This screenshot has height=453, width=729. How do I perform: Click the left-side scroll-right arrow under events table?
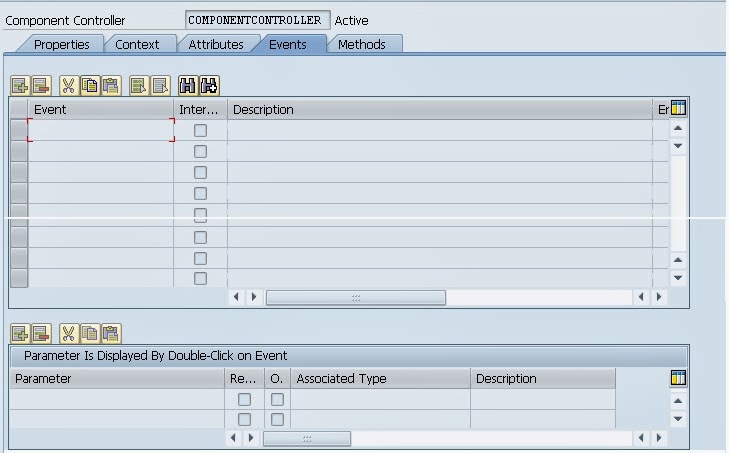(x=254, y=297)
